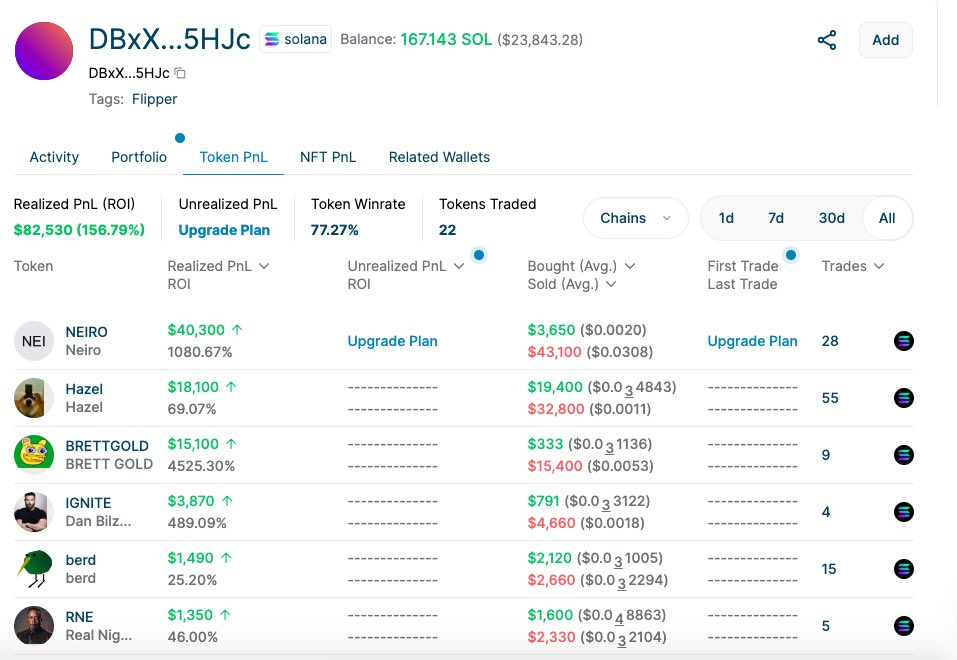957x660 pixels.
Task: Click the Add button
Action: pyautogui.click(x=886, y=40)
